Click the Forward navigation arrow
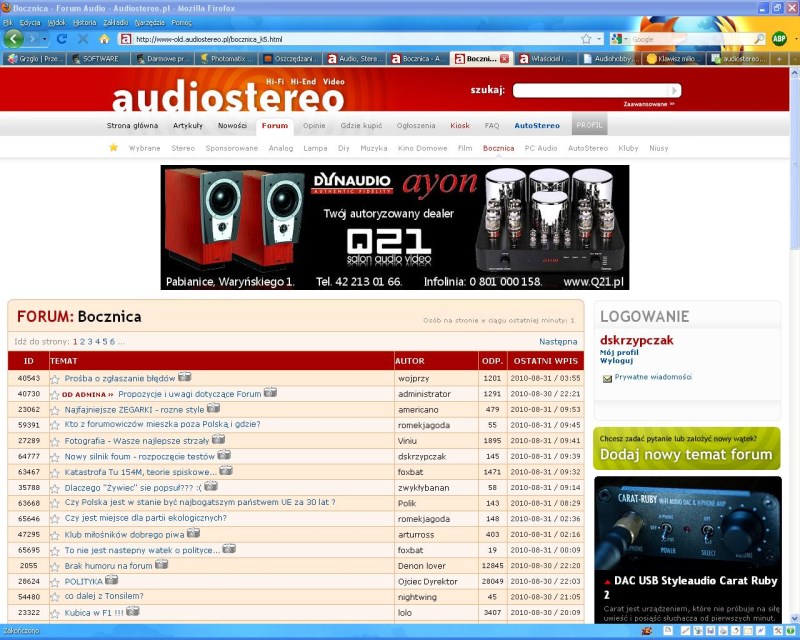The width and height of the screenshot is (800, 640). point(33,39)
